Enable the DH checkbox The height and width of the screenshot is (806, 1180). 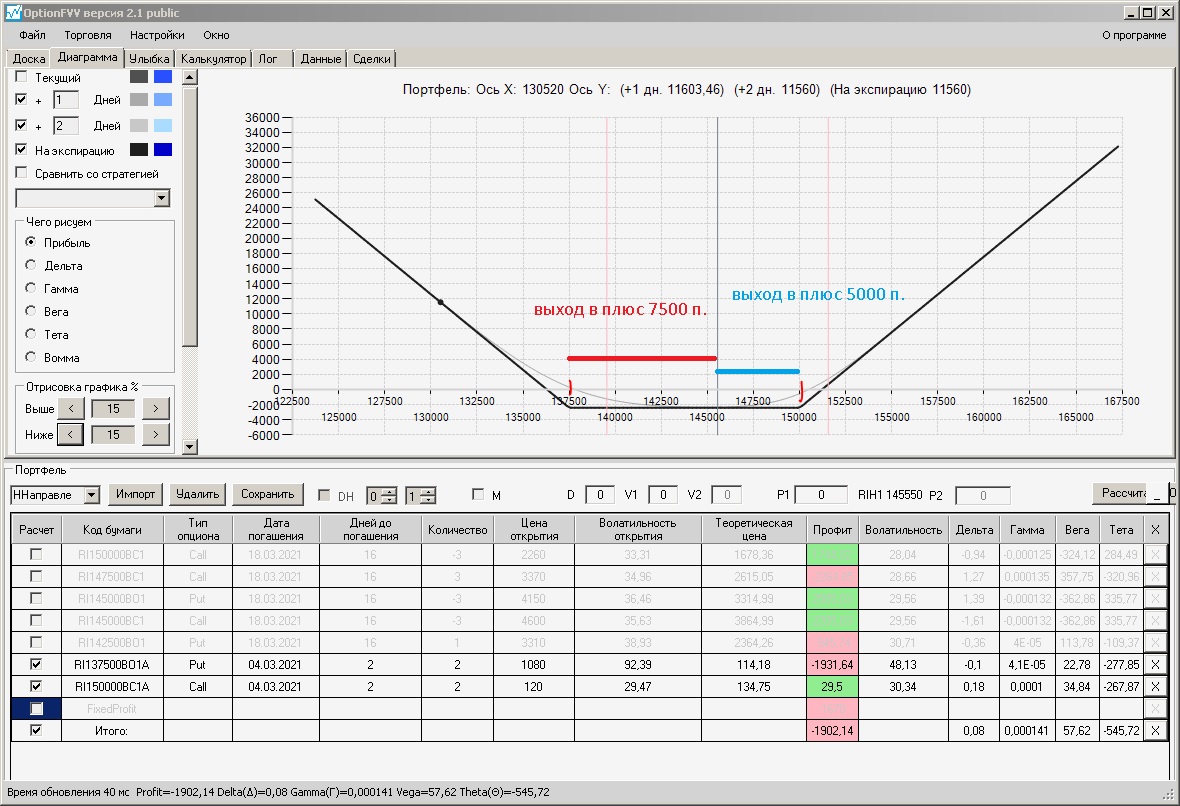click(x=323, y=495)
